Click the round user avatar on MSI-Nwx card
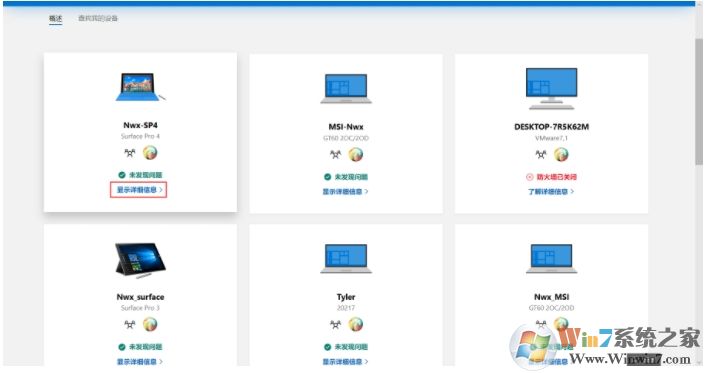Viewport: 707px width, 373px height. [x=356, y=155]
